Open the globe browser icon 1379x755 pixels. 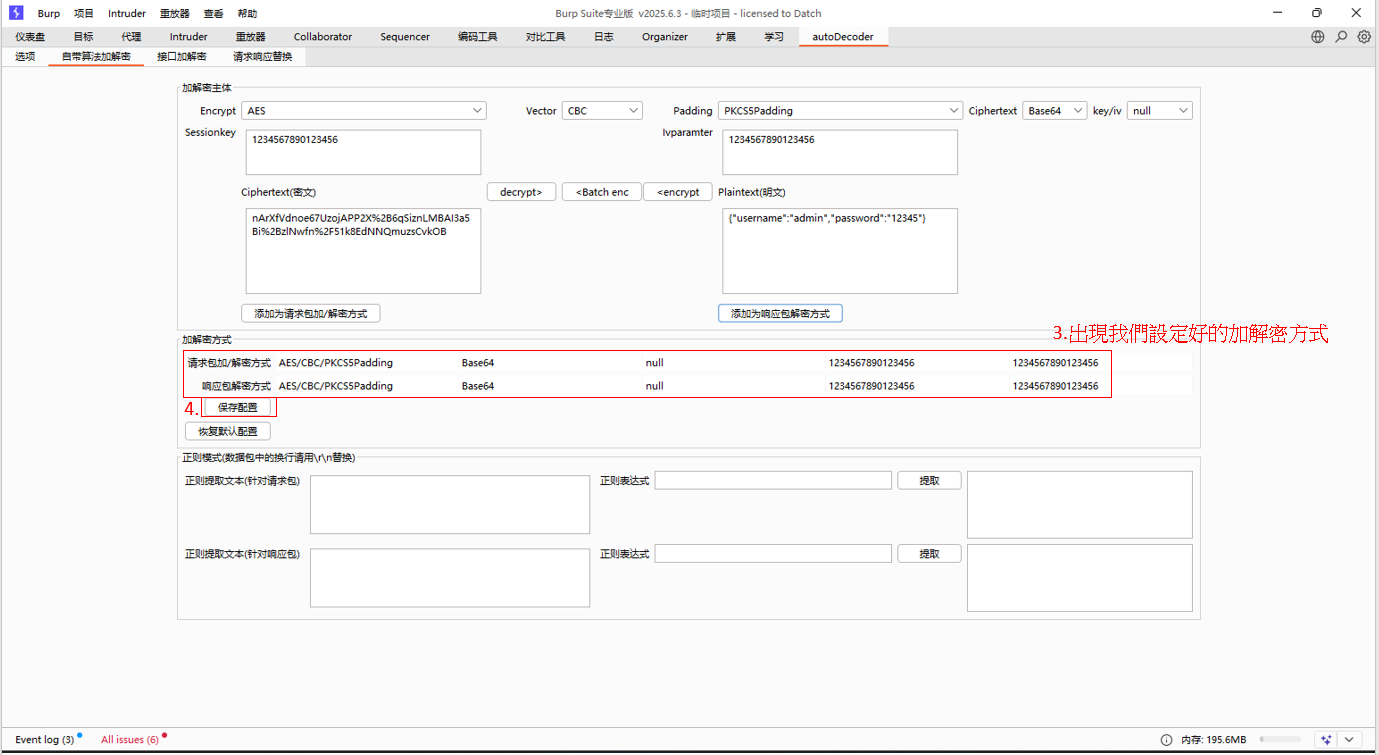coord(1318,37)
